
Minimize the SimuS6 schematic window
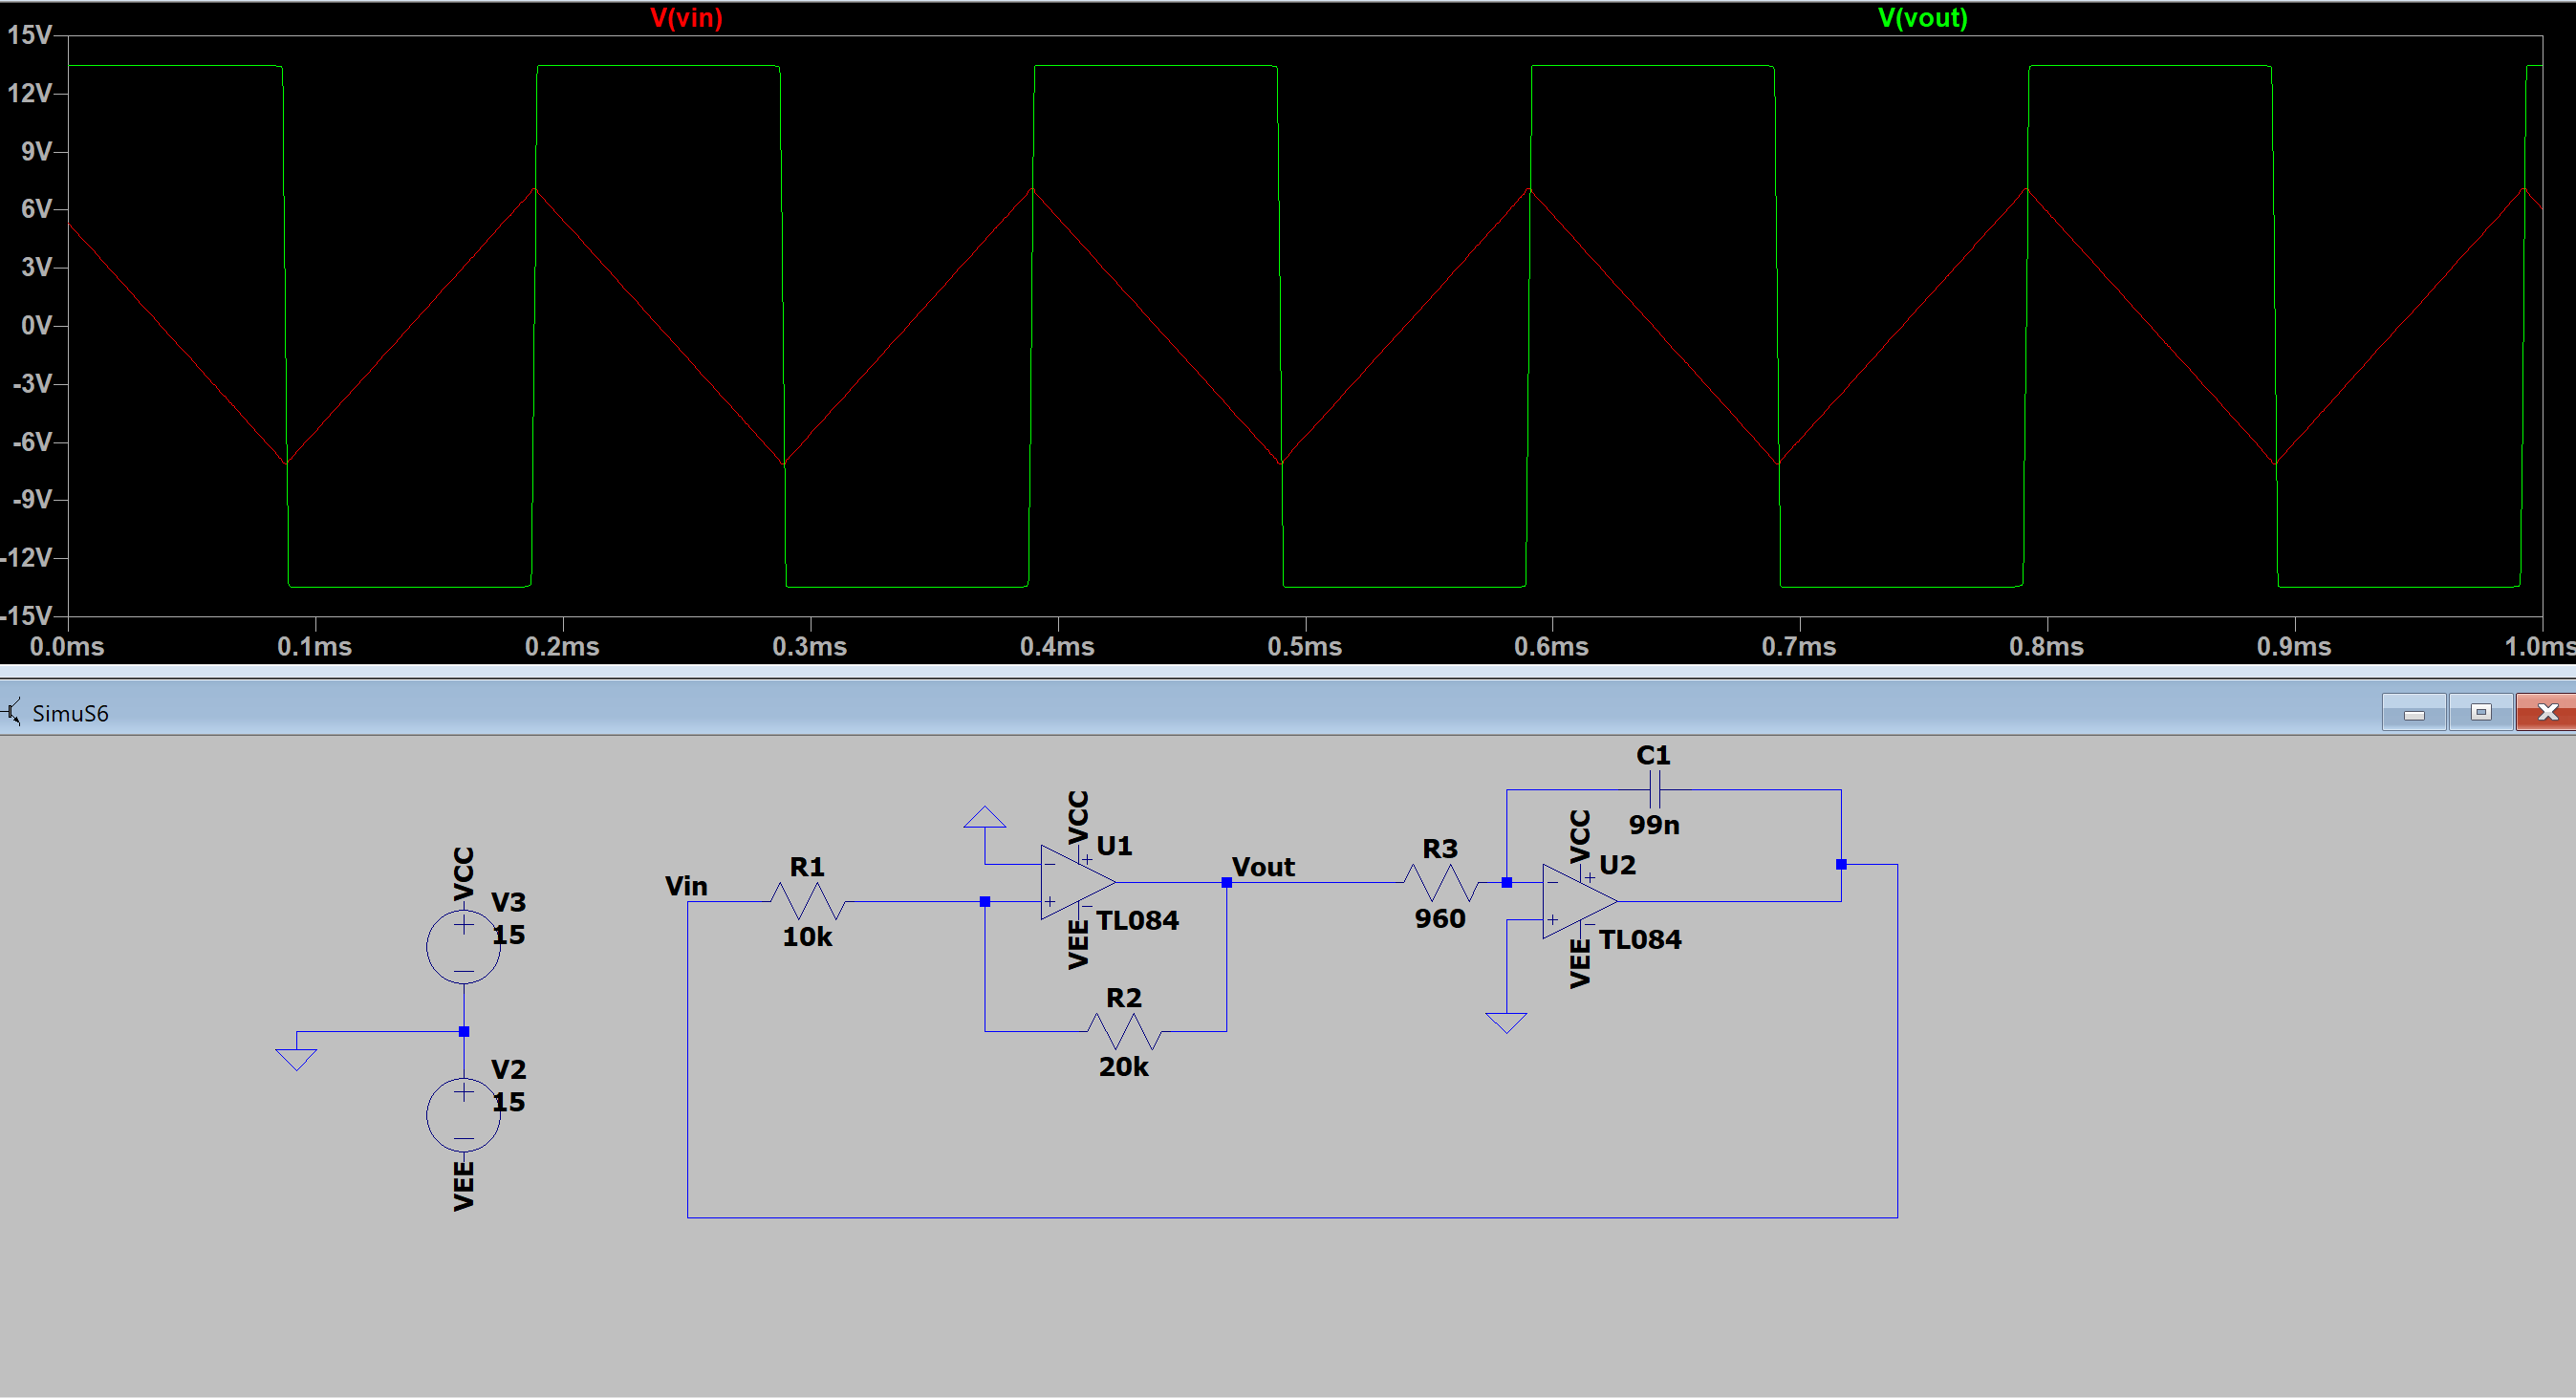(2414, 712)
